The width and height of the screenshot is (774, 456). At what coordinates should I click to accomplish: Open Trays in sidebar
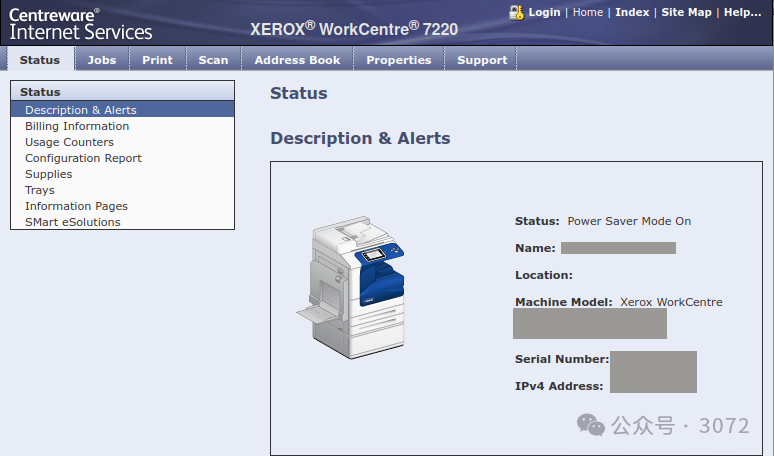39,190
